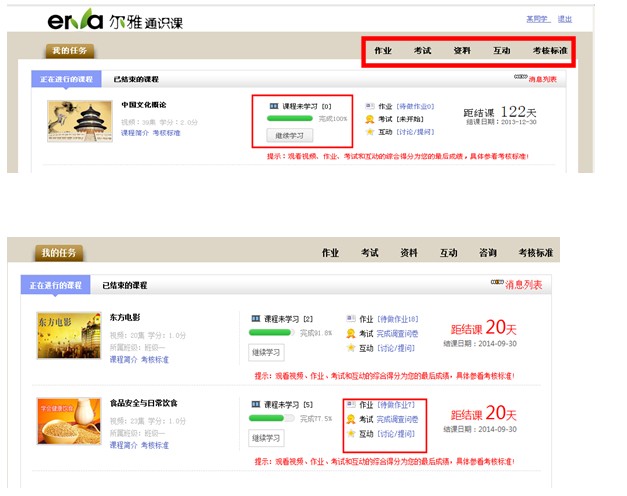Click the 退出 logout link
The width and height of the screenshot is (627, 496).
tap(565, 19)
